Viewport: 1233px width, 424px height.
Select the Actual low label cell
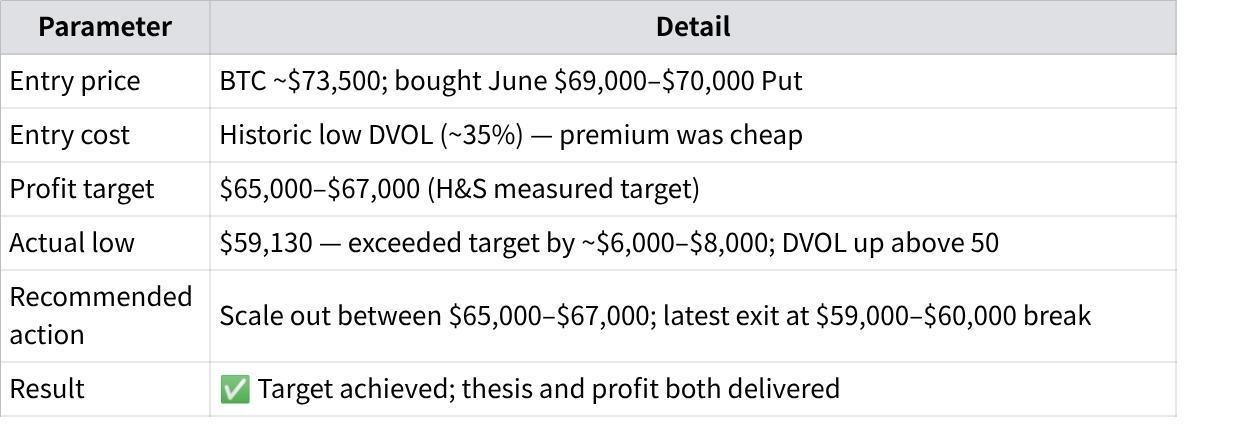(x=105, y=243)
